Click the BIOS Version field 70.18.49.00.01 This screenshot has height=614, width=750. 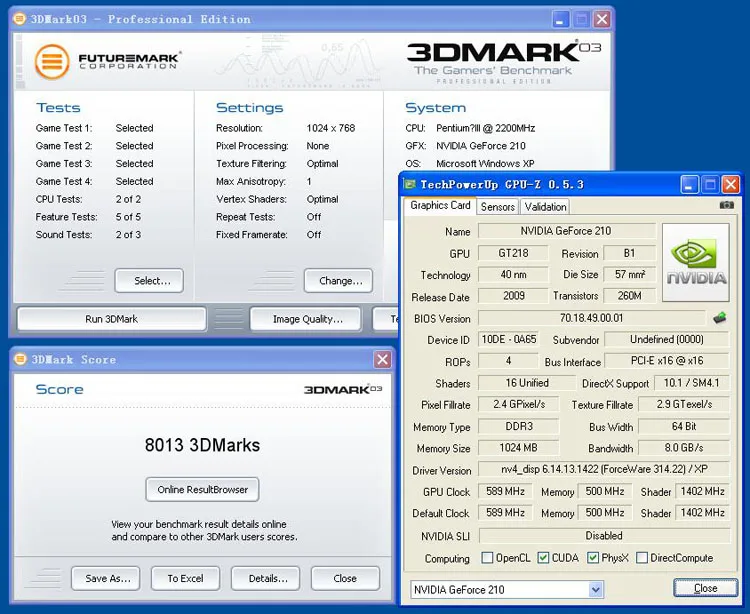pos(592,318)
